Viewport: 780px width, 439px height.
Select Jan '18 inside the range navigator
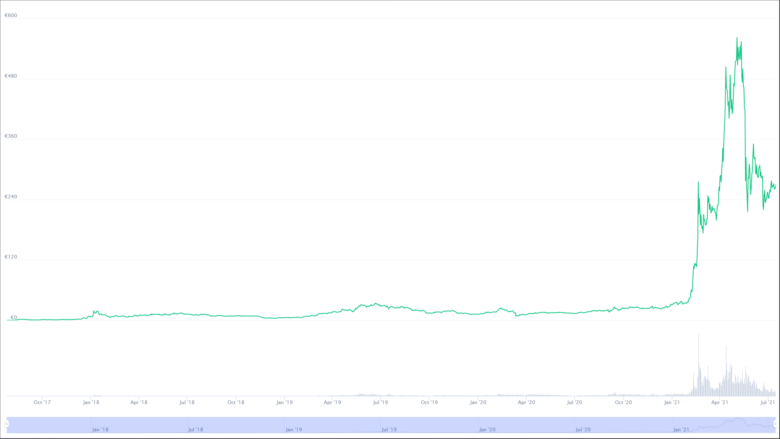pyautogui.click(x=100, y=430)
